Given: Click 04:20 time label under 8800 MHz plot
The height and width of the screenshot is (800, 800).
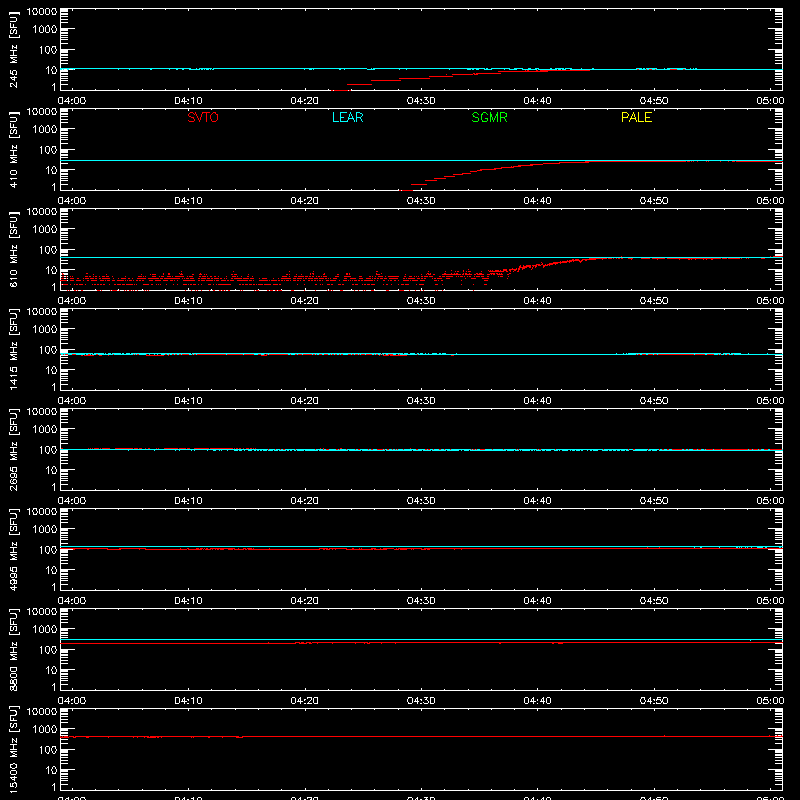Looking at the screenshot, I should [305, 701].
